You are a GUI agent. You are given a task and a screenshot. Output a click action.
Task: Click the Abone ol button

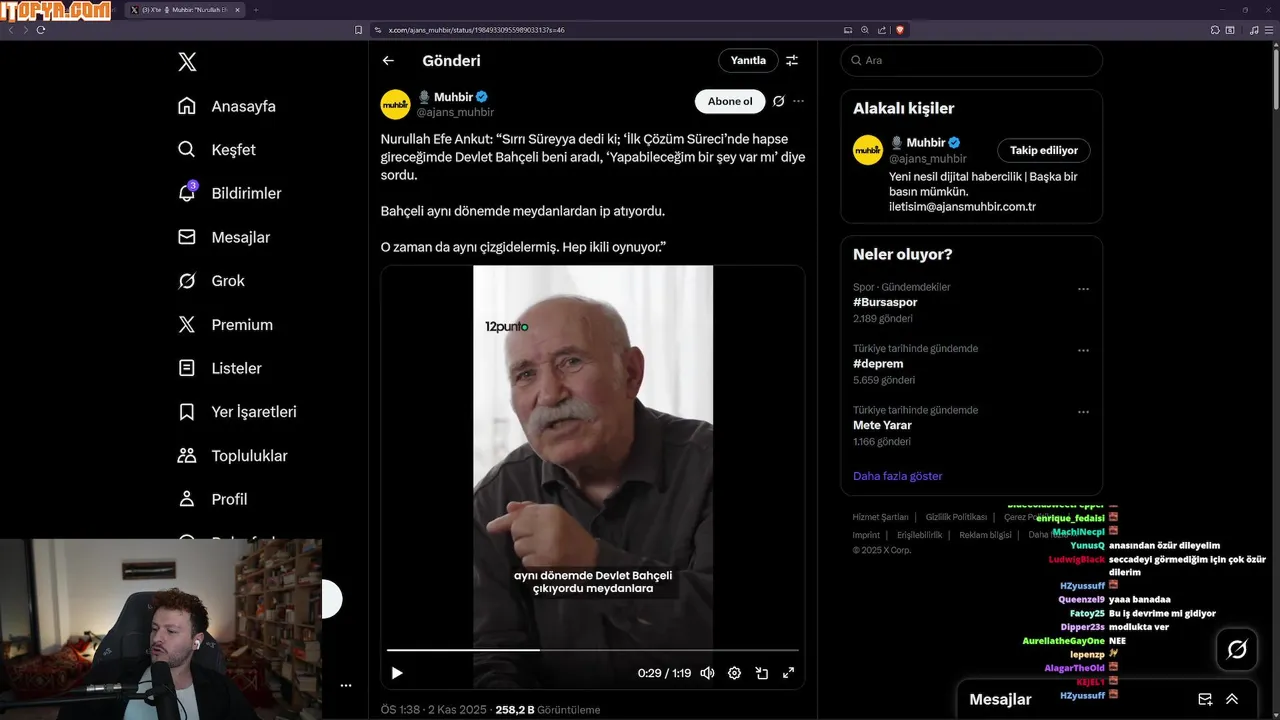coord(730,101)
